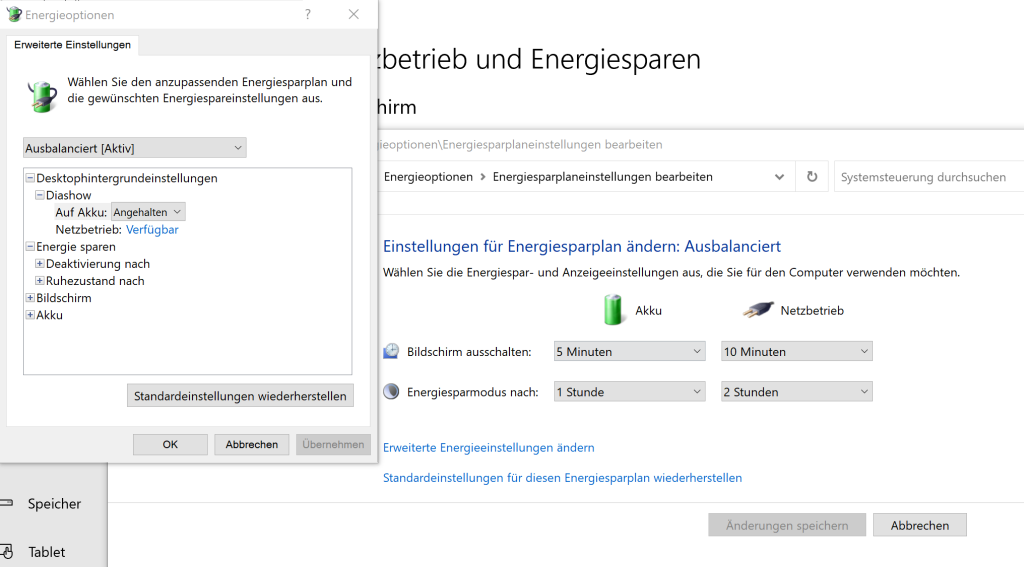1024x567 pixels.
Task: Click the Bildschirm ausschalten monitor clock icon
Action: (391, 351)
